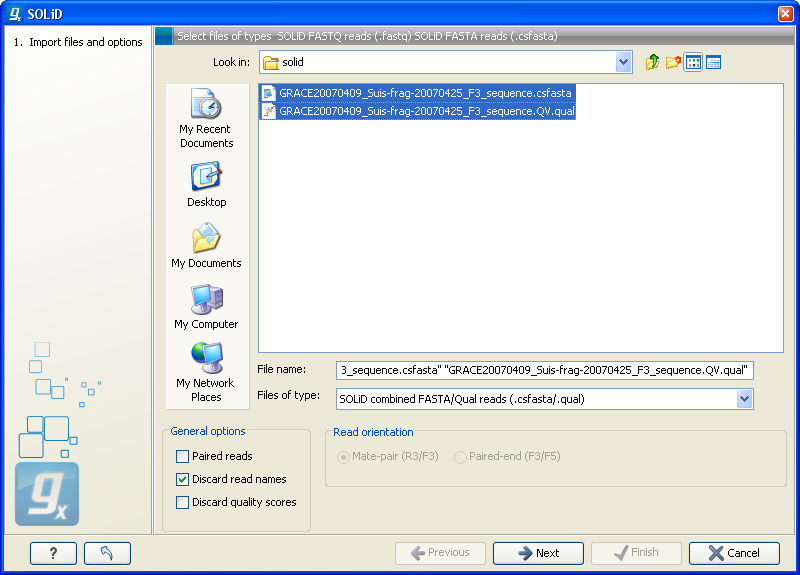Click the Up One Level folder icon
Screen dimensions: 800x575
[653, 62]
